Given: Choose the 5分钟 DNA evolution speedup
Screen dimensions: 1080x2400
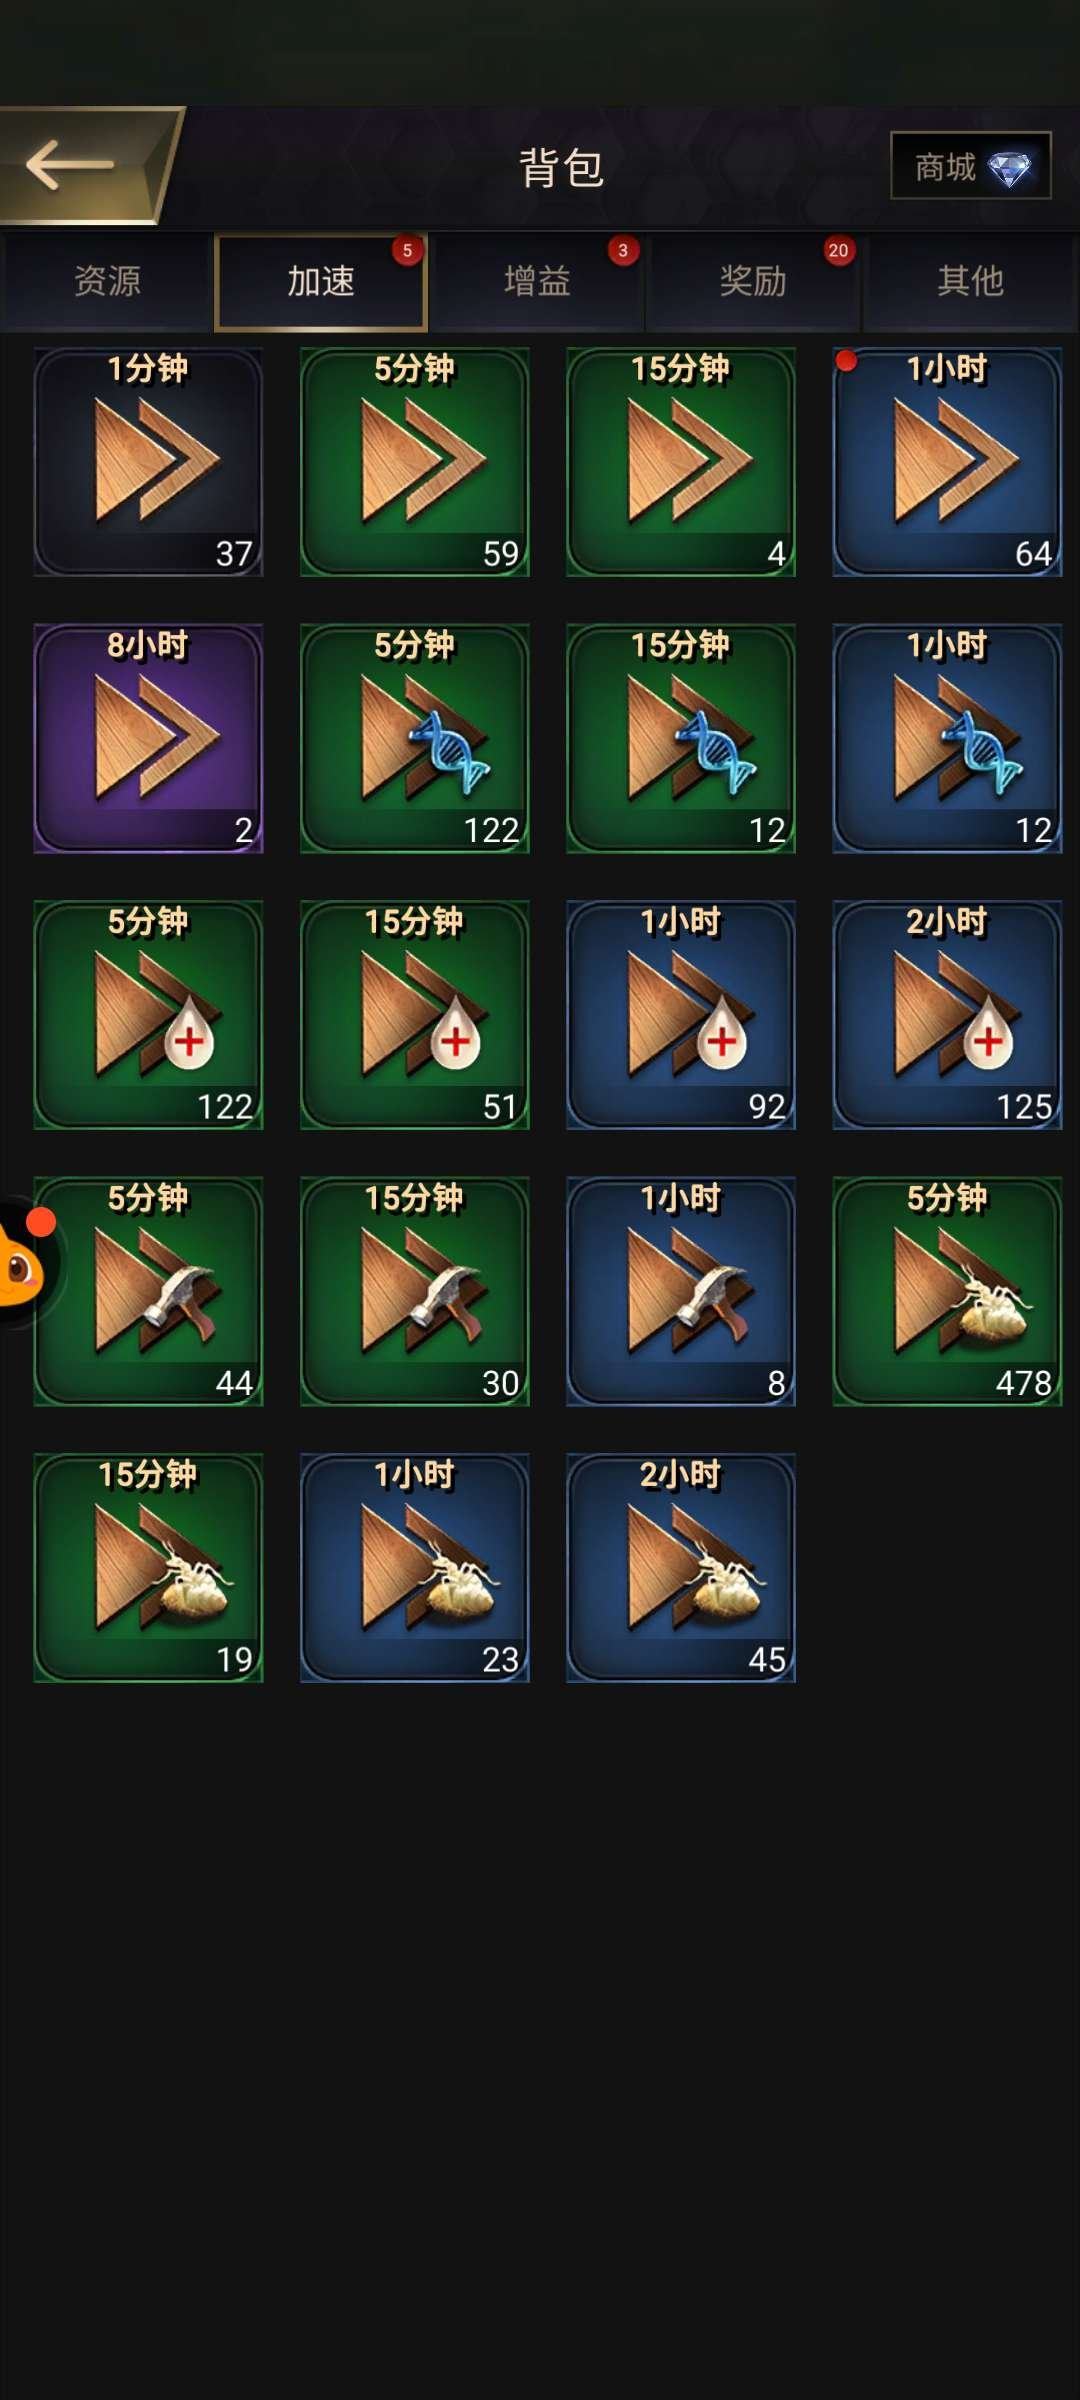Looking at the screenshot, I should coord(415,739).
